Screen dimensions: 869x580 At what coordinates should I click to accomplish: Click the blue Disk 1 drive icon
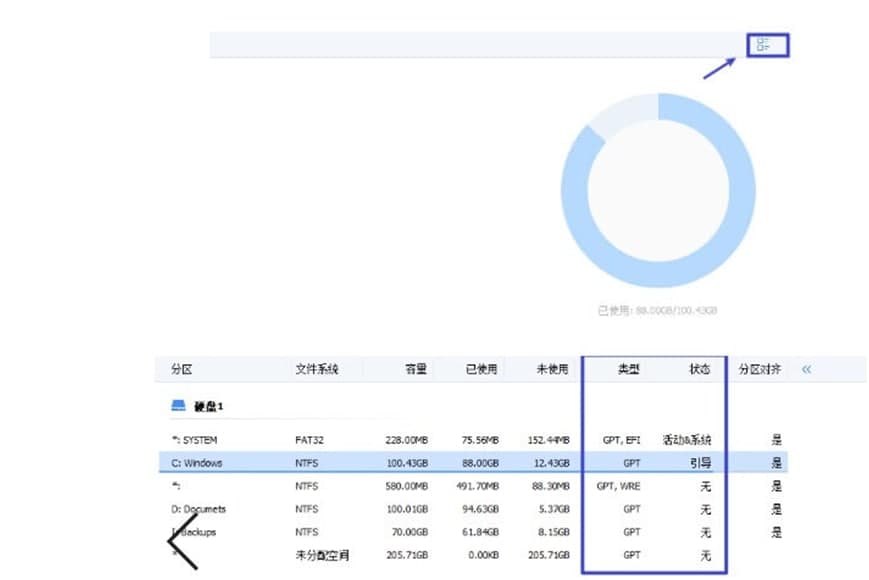pyautogui.click(x=178, y=406)
